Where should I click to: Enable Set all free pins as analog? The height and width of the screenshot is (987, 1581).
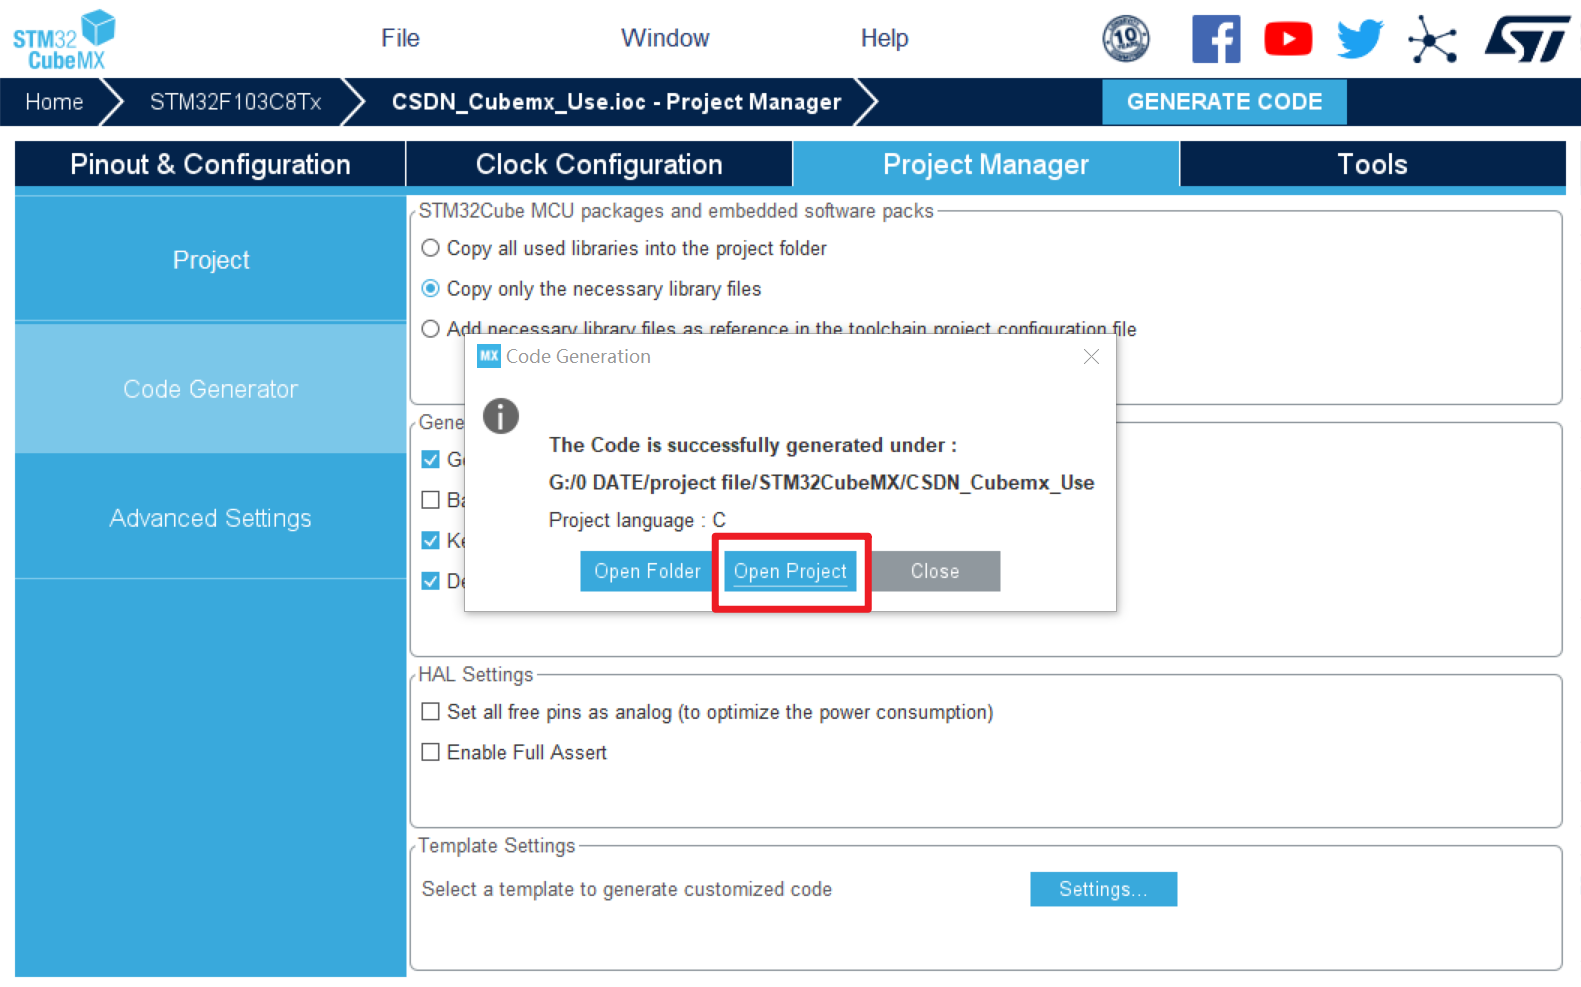(x=431, y=712)
